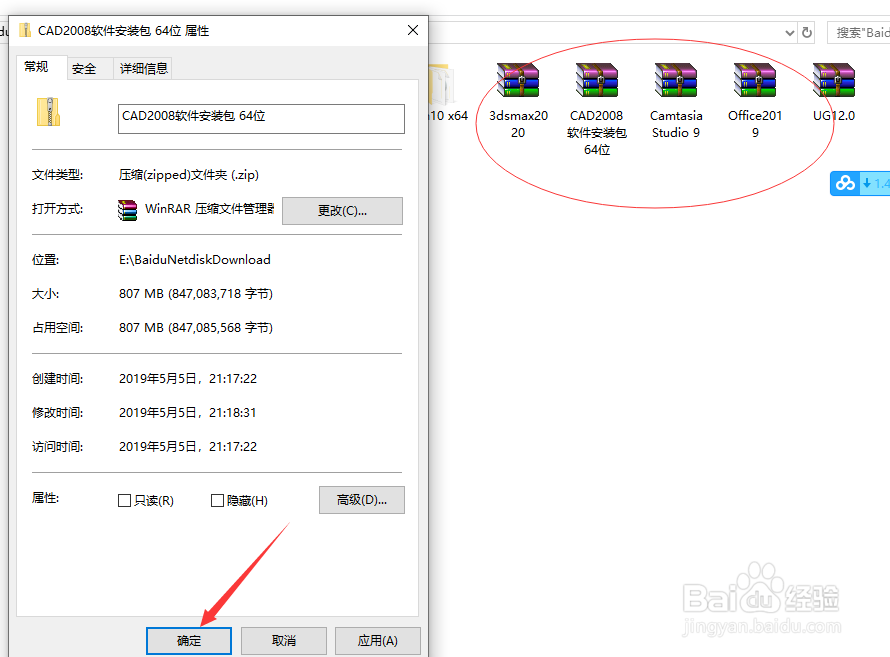Click the Baidu Netdisk cloud icon
The image size is (890, 657).
point(844,183)
